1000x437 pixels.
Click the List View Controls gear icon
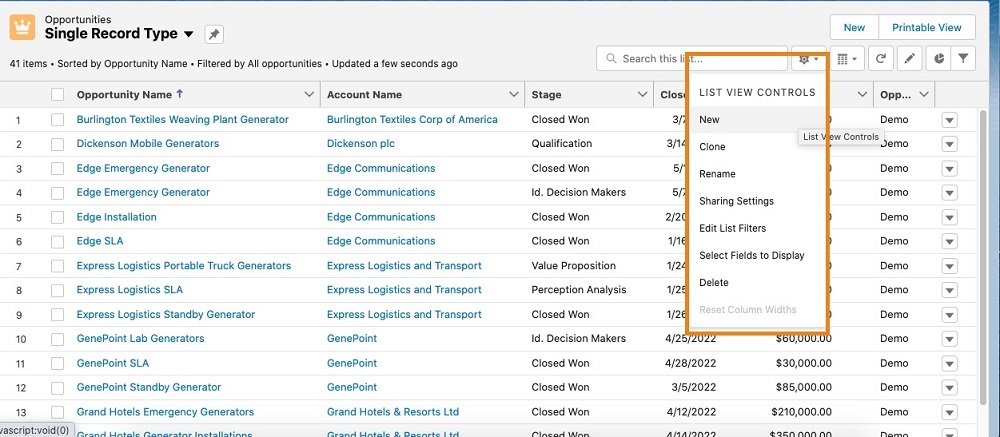point(807,59)
